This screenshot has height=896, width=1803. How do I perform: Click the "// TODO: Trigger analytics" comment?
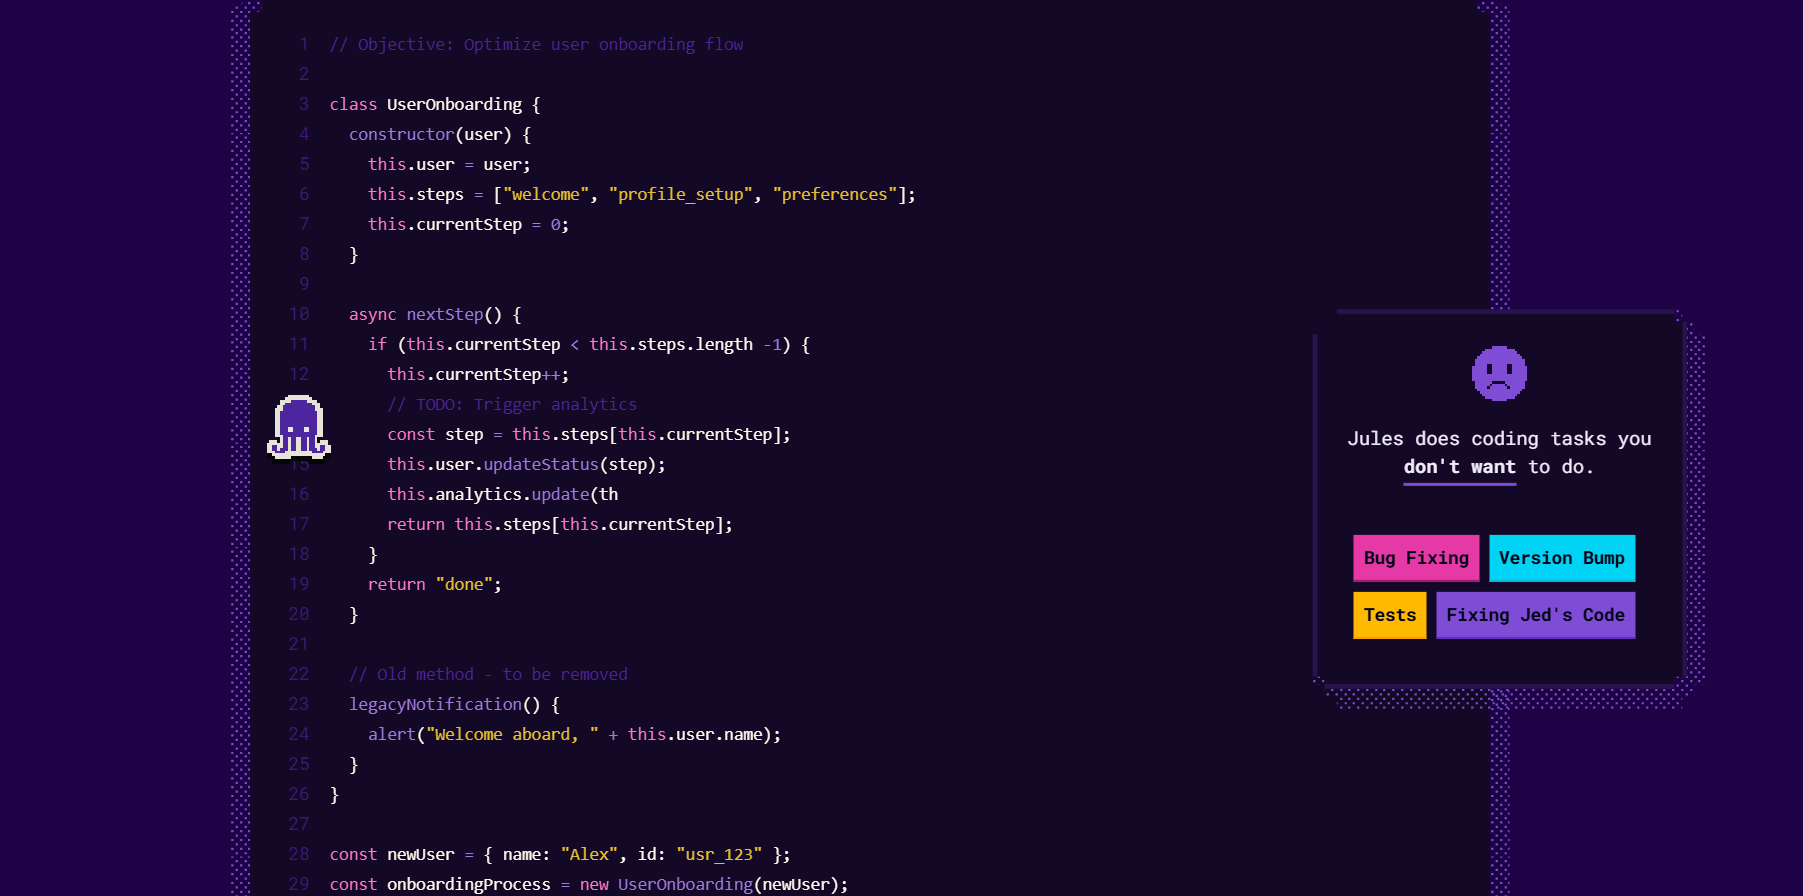(x=512, y=404)
